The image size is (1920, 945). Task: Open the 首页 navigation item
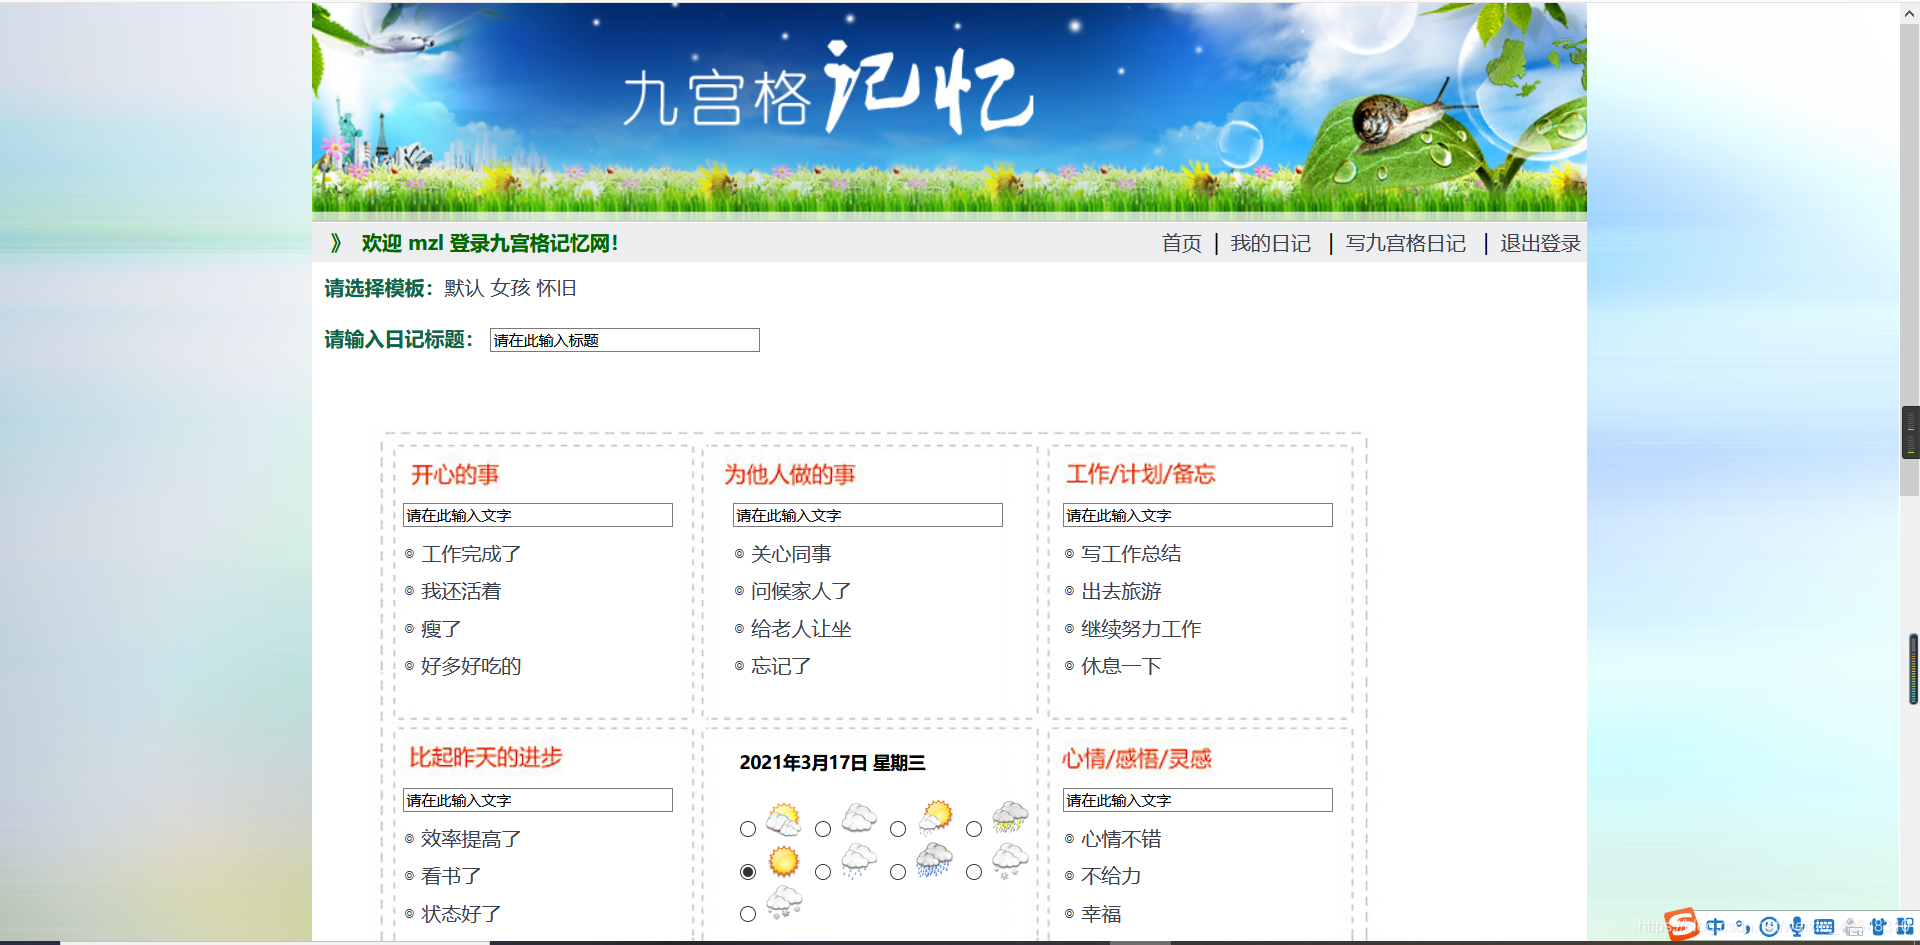pos(1180,243)
